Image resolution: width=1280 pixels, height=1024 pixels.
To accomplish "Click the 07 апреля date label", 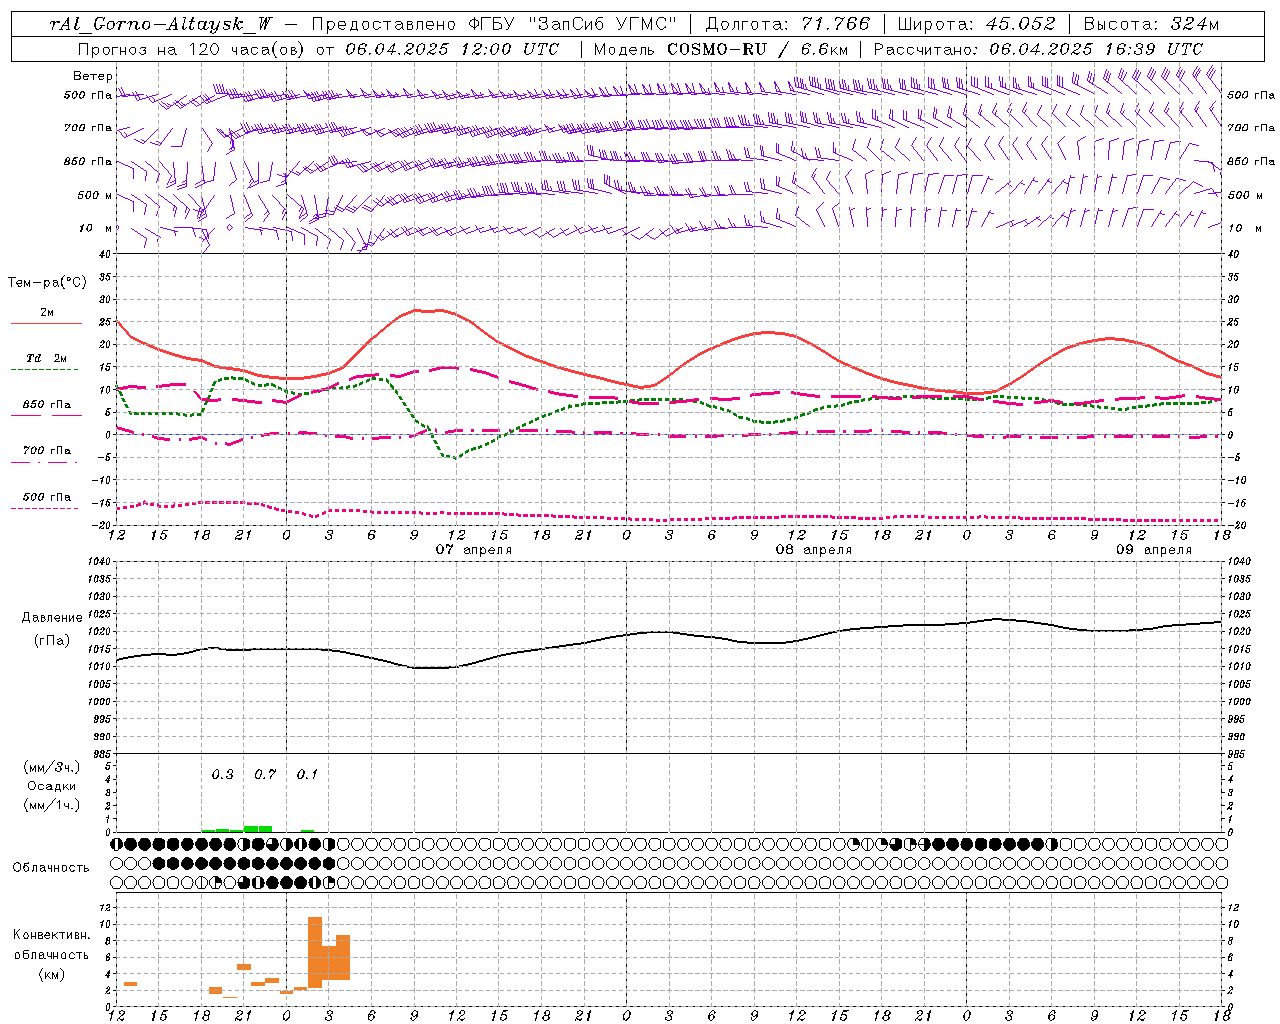I will coord(473,550).
